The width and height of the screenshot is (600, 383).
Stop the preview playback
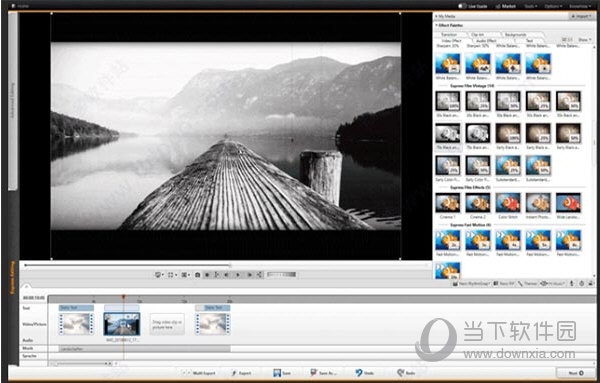[207, 275]
